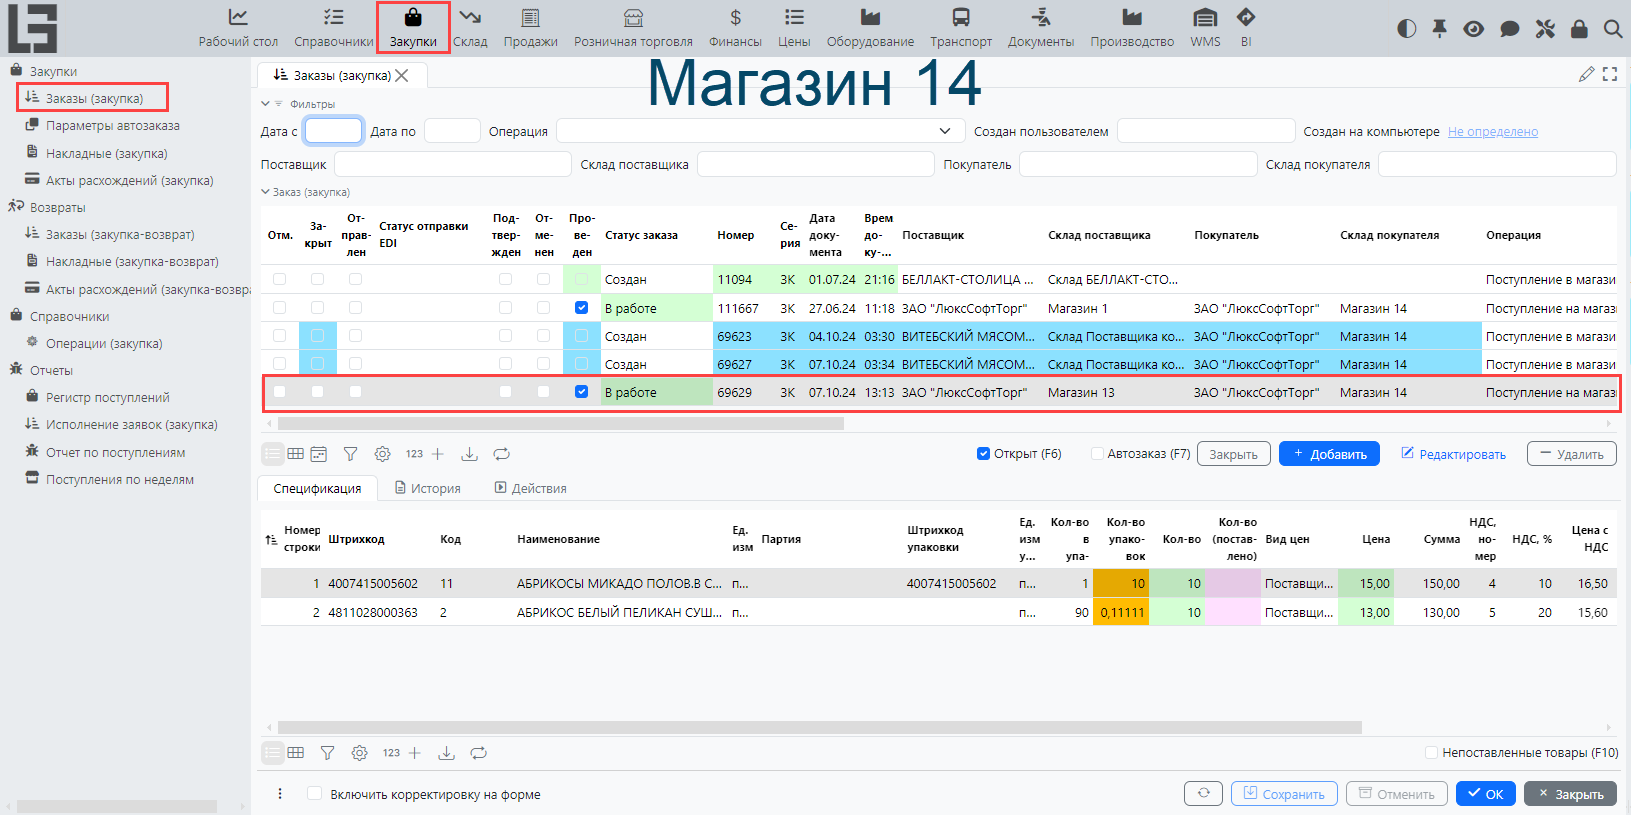1631x815 pixels.
Task: Click the orders grid filter funnel icon
Action: 350,454
